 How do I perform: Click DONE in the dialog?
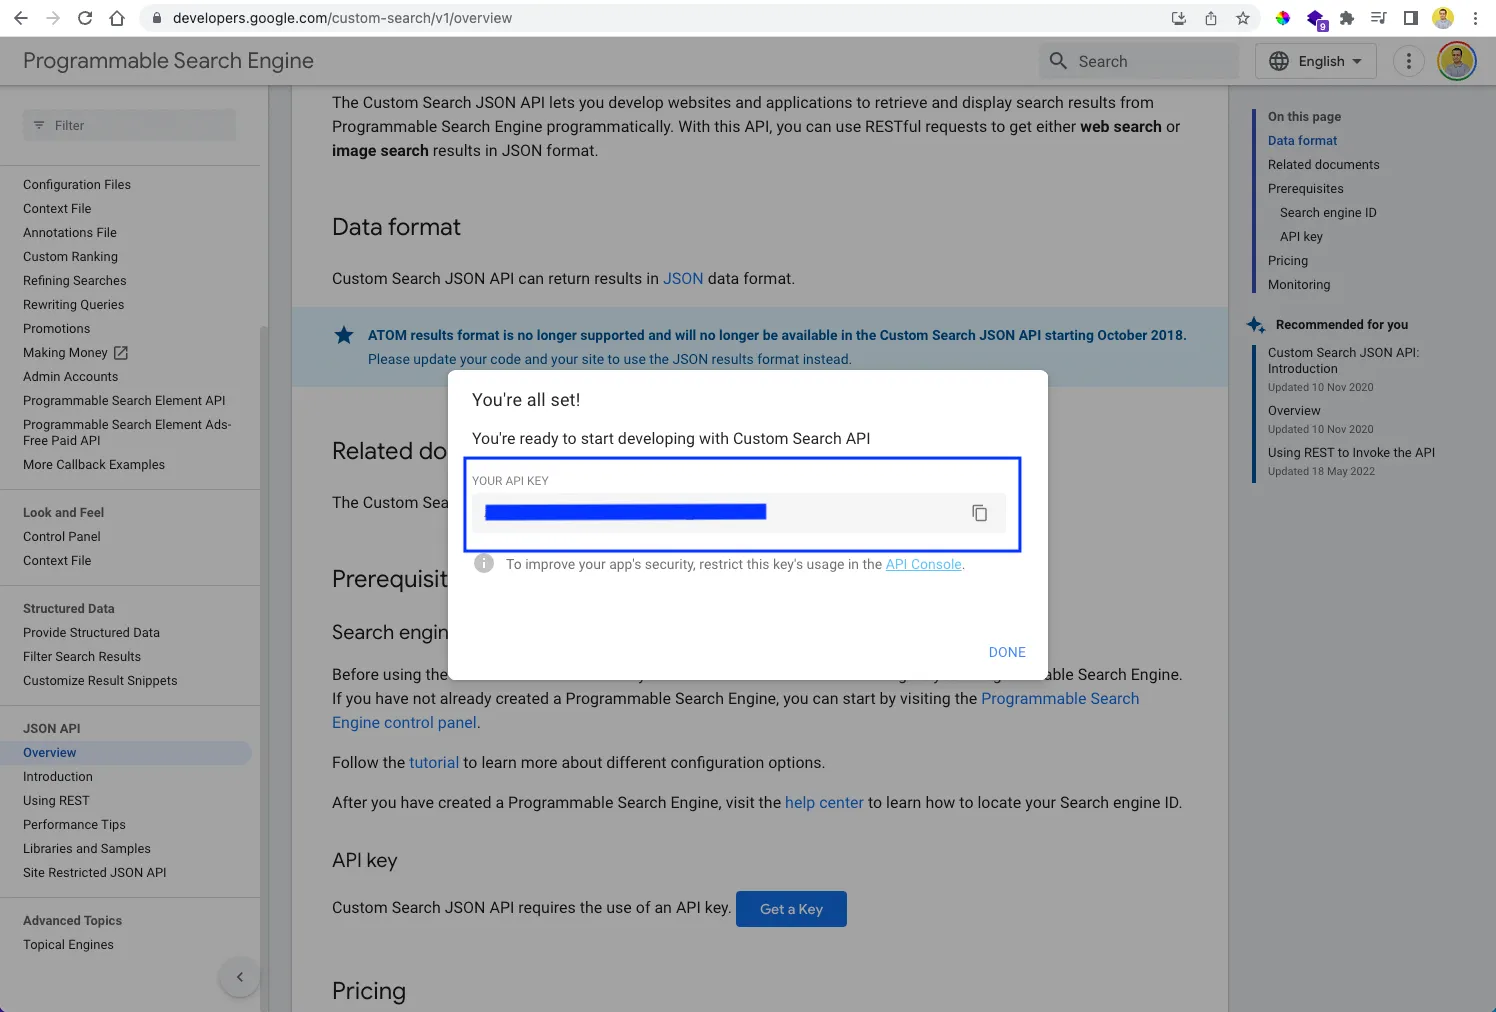1007,652
